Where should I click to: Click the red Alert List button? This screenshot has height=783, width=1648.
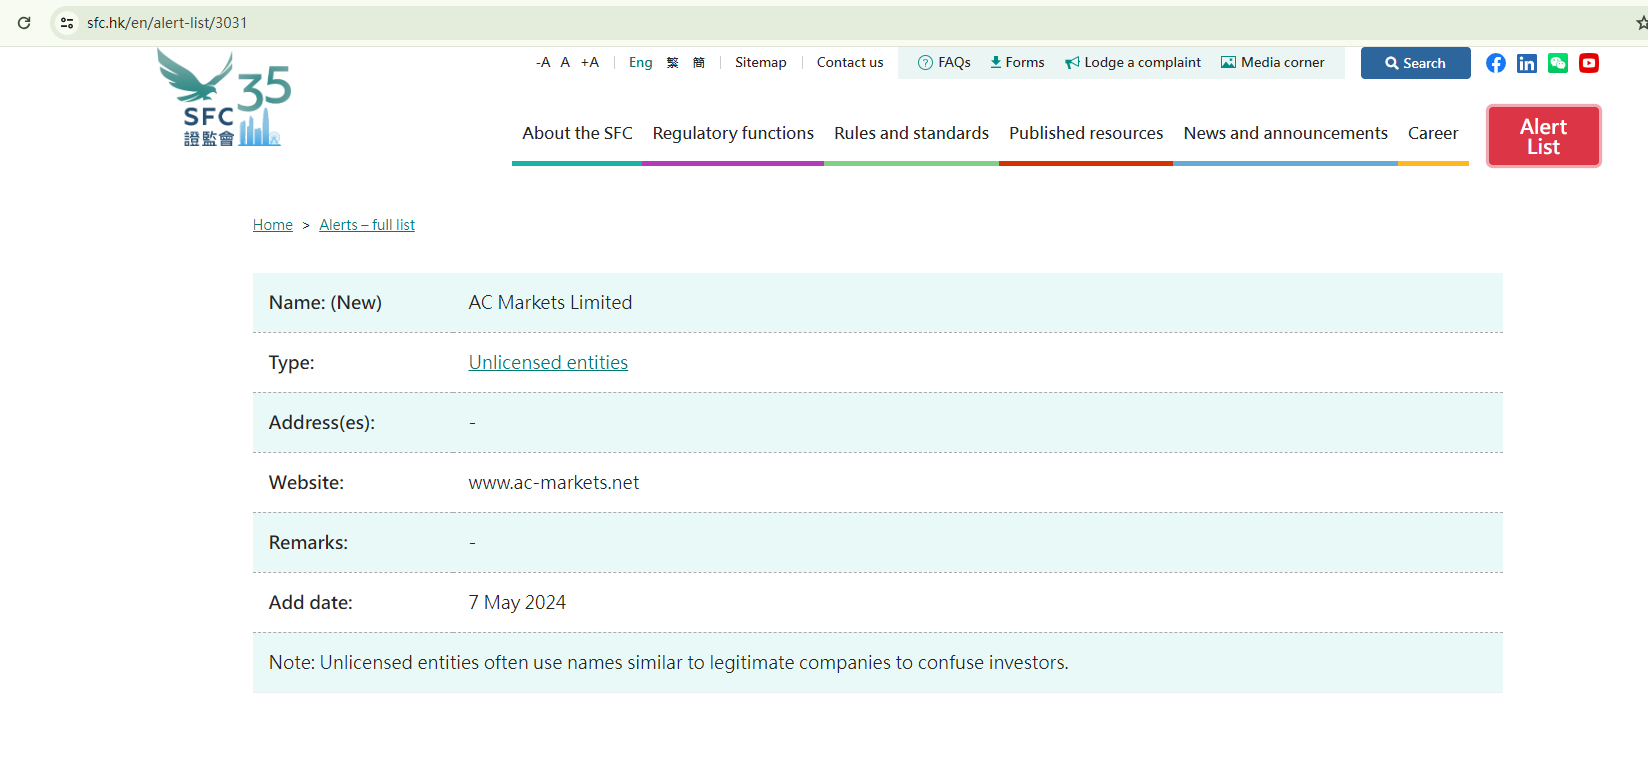(x=1543, y=136)
